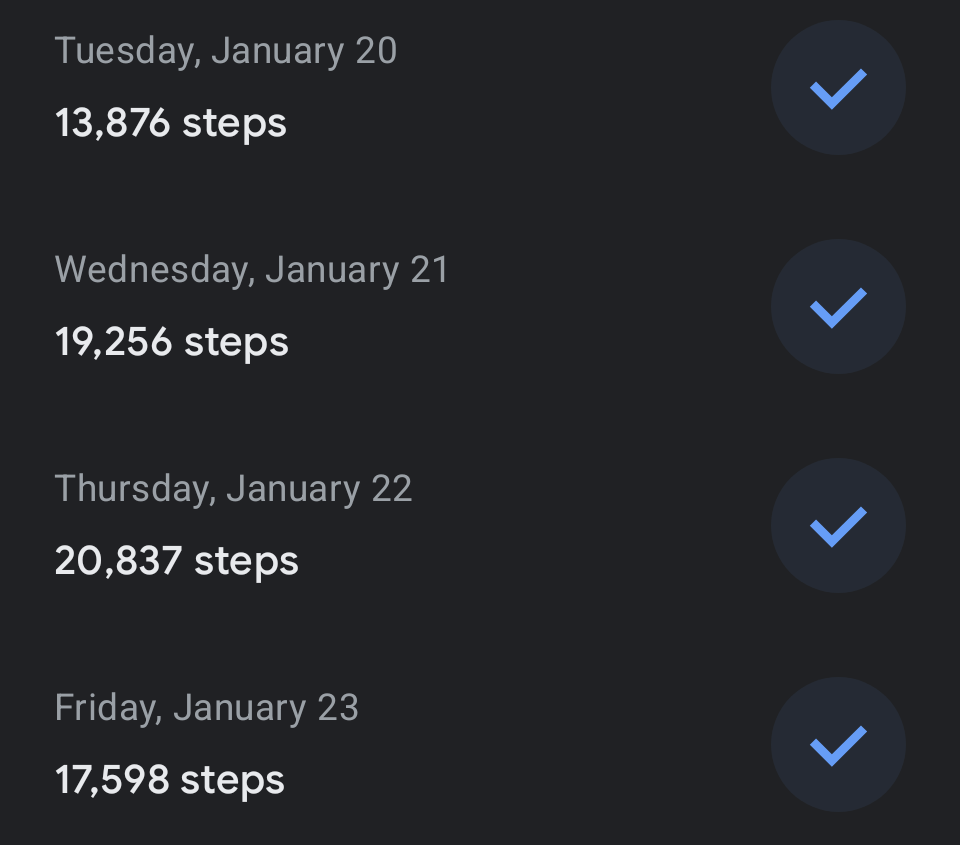This screenshot has height=845, width=960.
Task: Click the 17,598 steps count
Action: click(x=170, y=781)
